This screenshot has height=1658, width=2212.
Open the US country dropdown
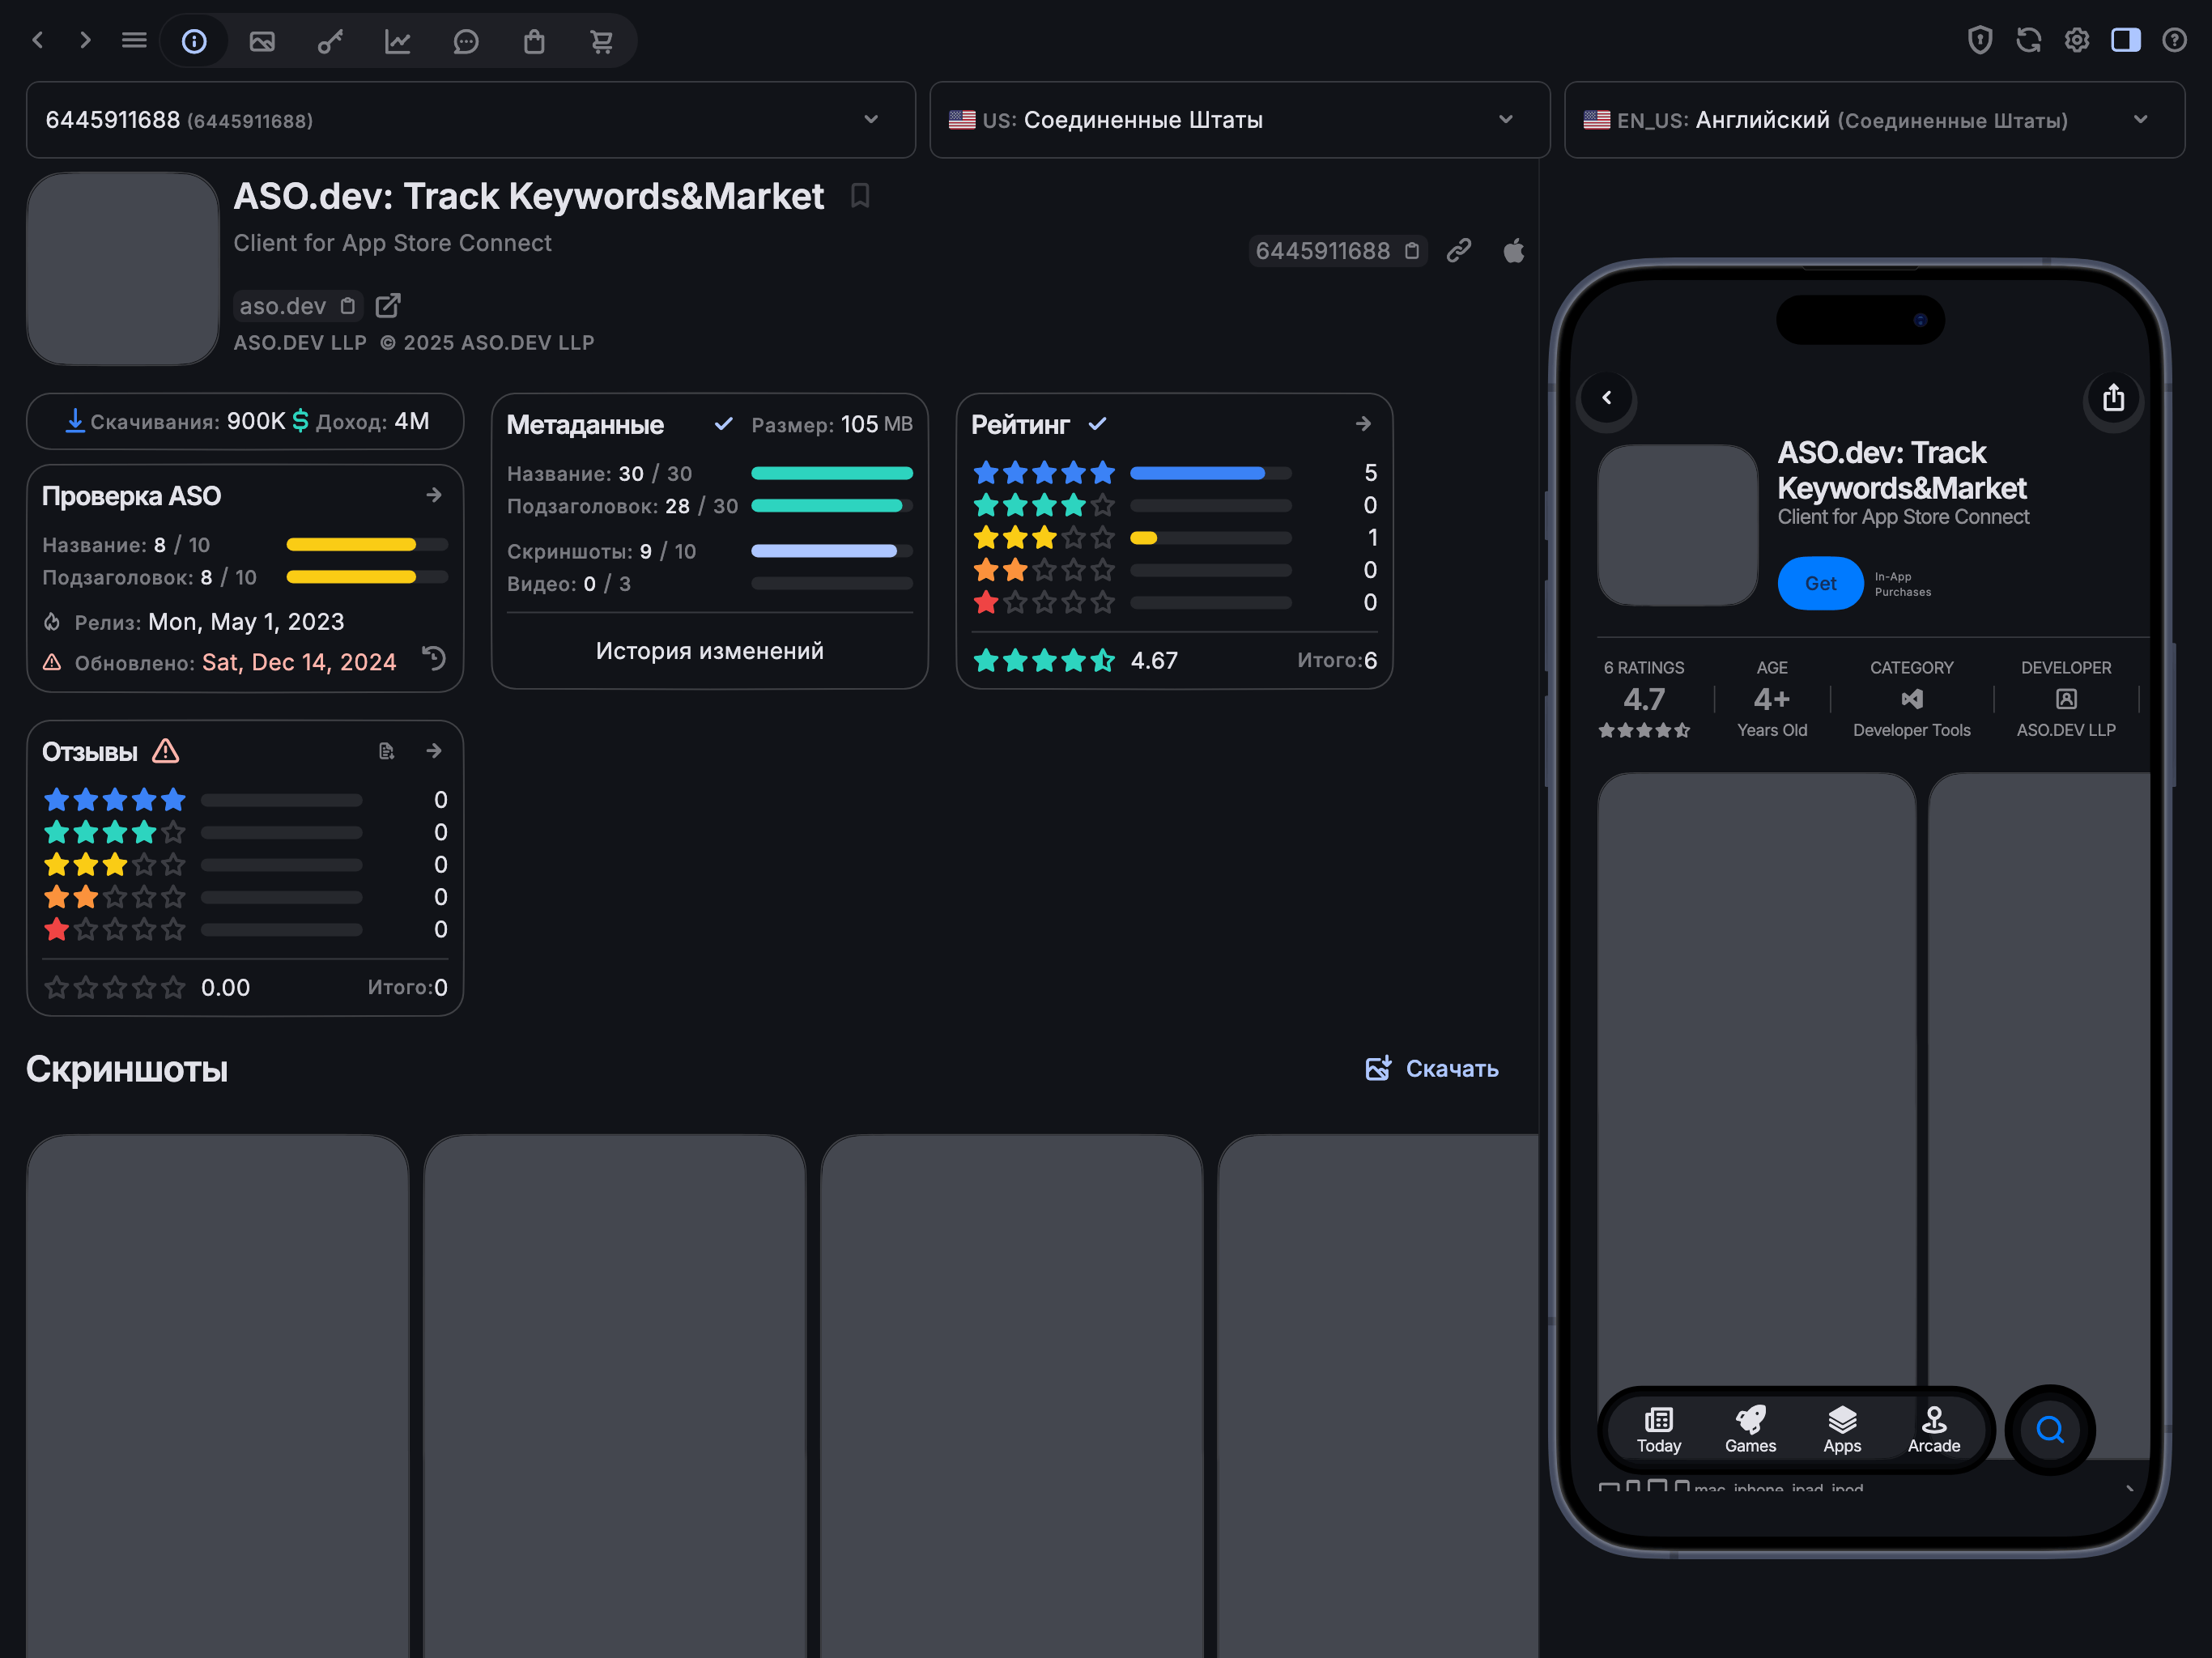[1239, 120]
